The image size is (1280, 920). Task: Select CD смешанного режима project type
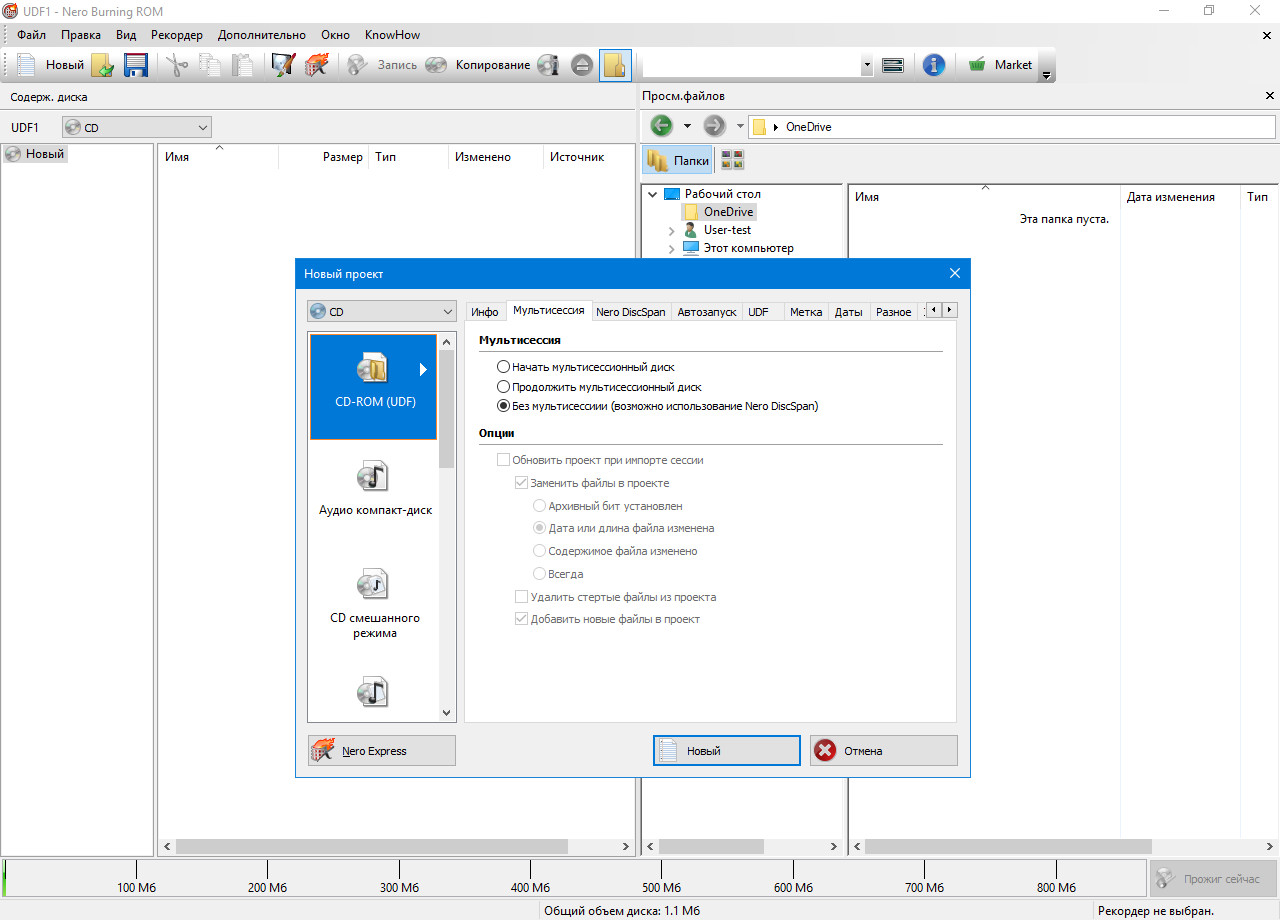(375, 604)
